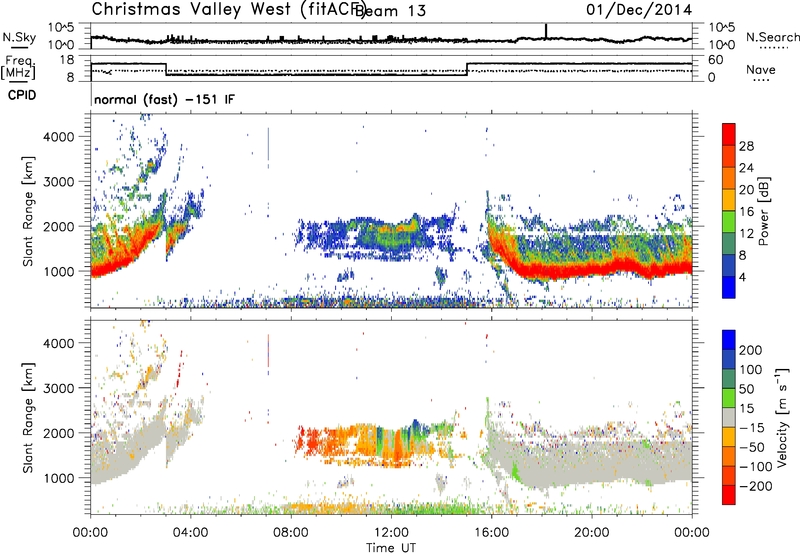
Task: Click the '1000' tick label on velocity plot
Action: 59,478
